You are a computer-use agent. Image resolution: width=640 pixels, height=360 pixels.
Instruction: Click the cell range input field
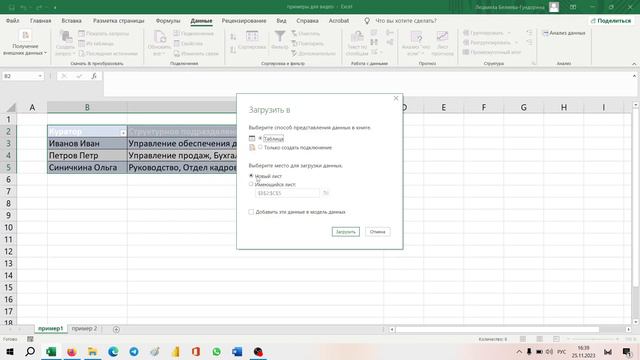pos(287,193)
